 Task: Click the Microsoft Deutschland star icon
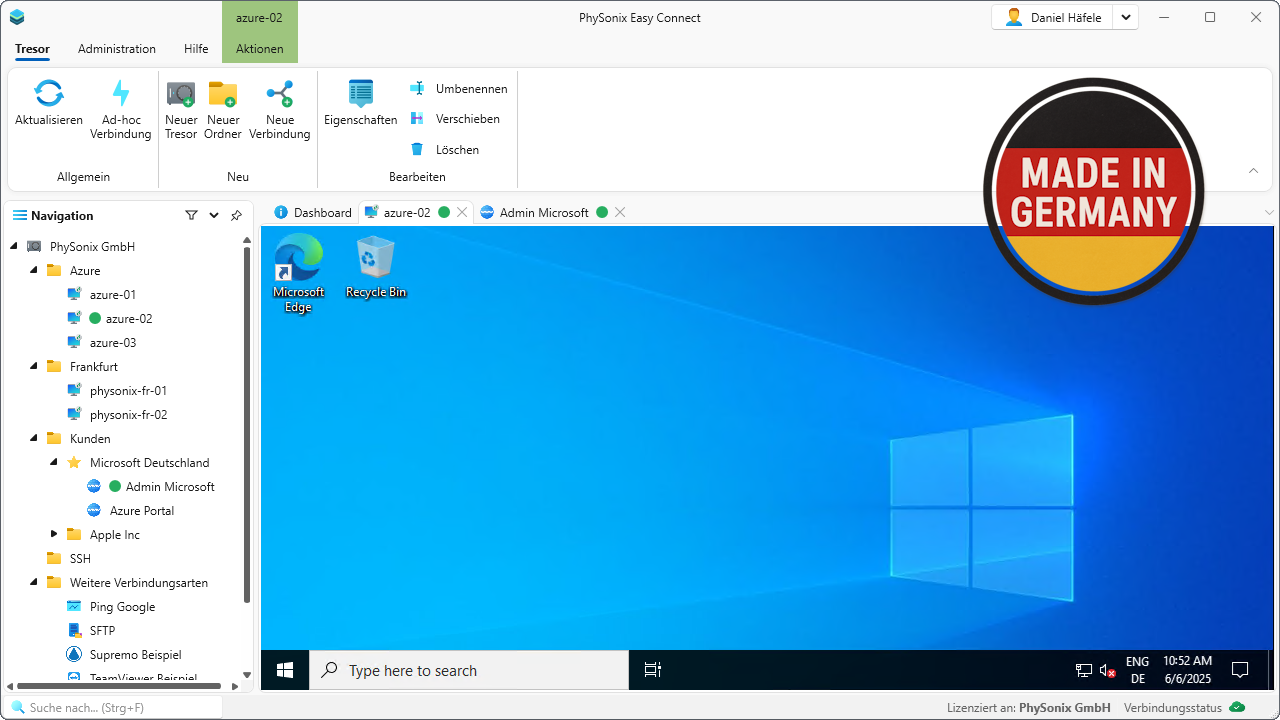pos(74,462)
